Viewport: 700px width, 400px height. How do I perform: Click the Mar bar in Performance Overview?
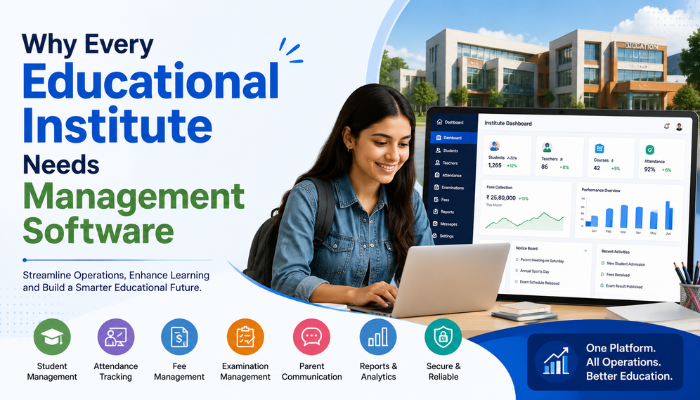(x=624, y=217)
